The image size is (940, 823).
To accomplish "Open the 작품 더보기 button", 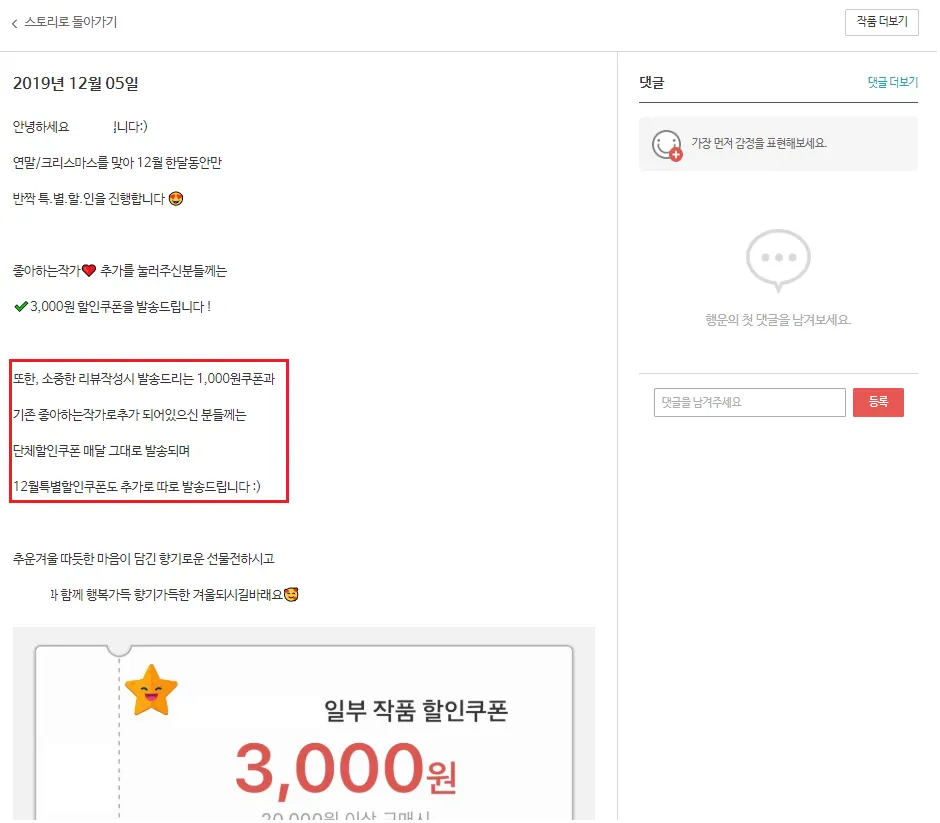I will click(884, 22).
